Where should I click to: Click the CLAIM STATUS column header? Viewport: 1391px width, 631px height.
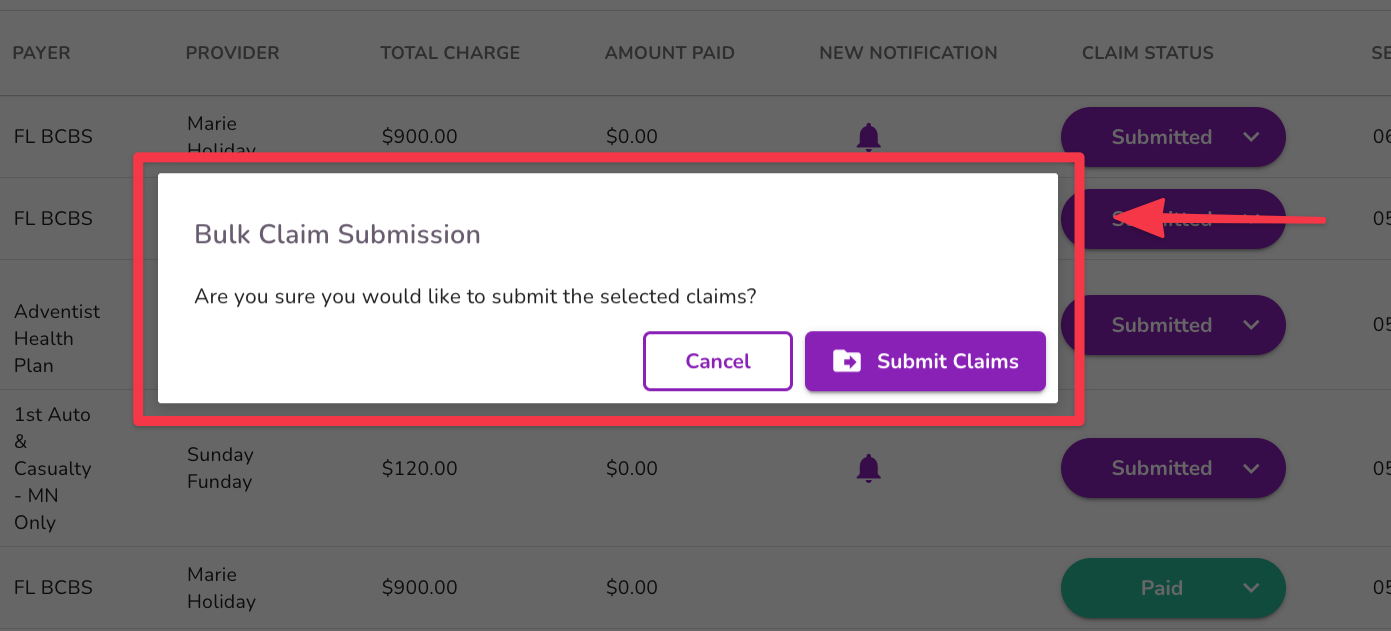pyautogui.click(x=1147, y=53)
